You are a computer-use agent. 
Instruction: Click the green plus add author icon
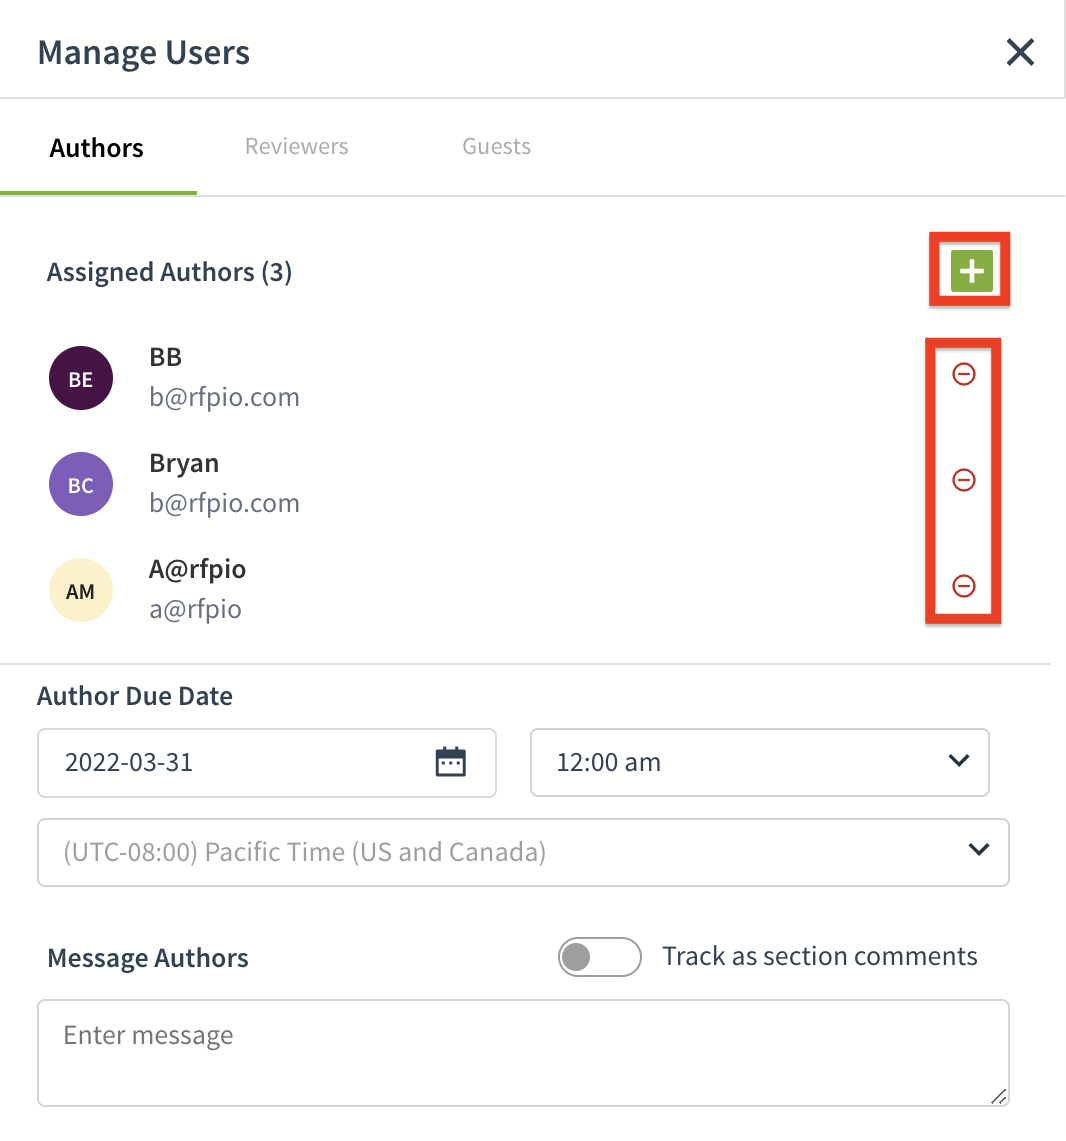pyautogui.click(x=971, y=271)
